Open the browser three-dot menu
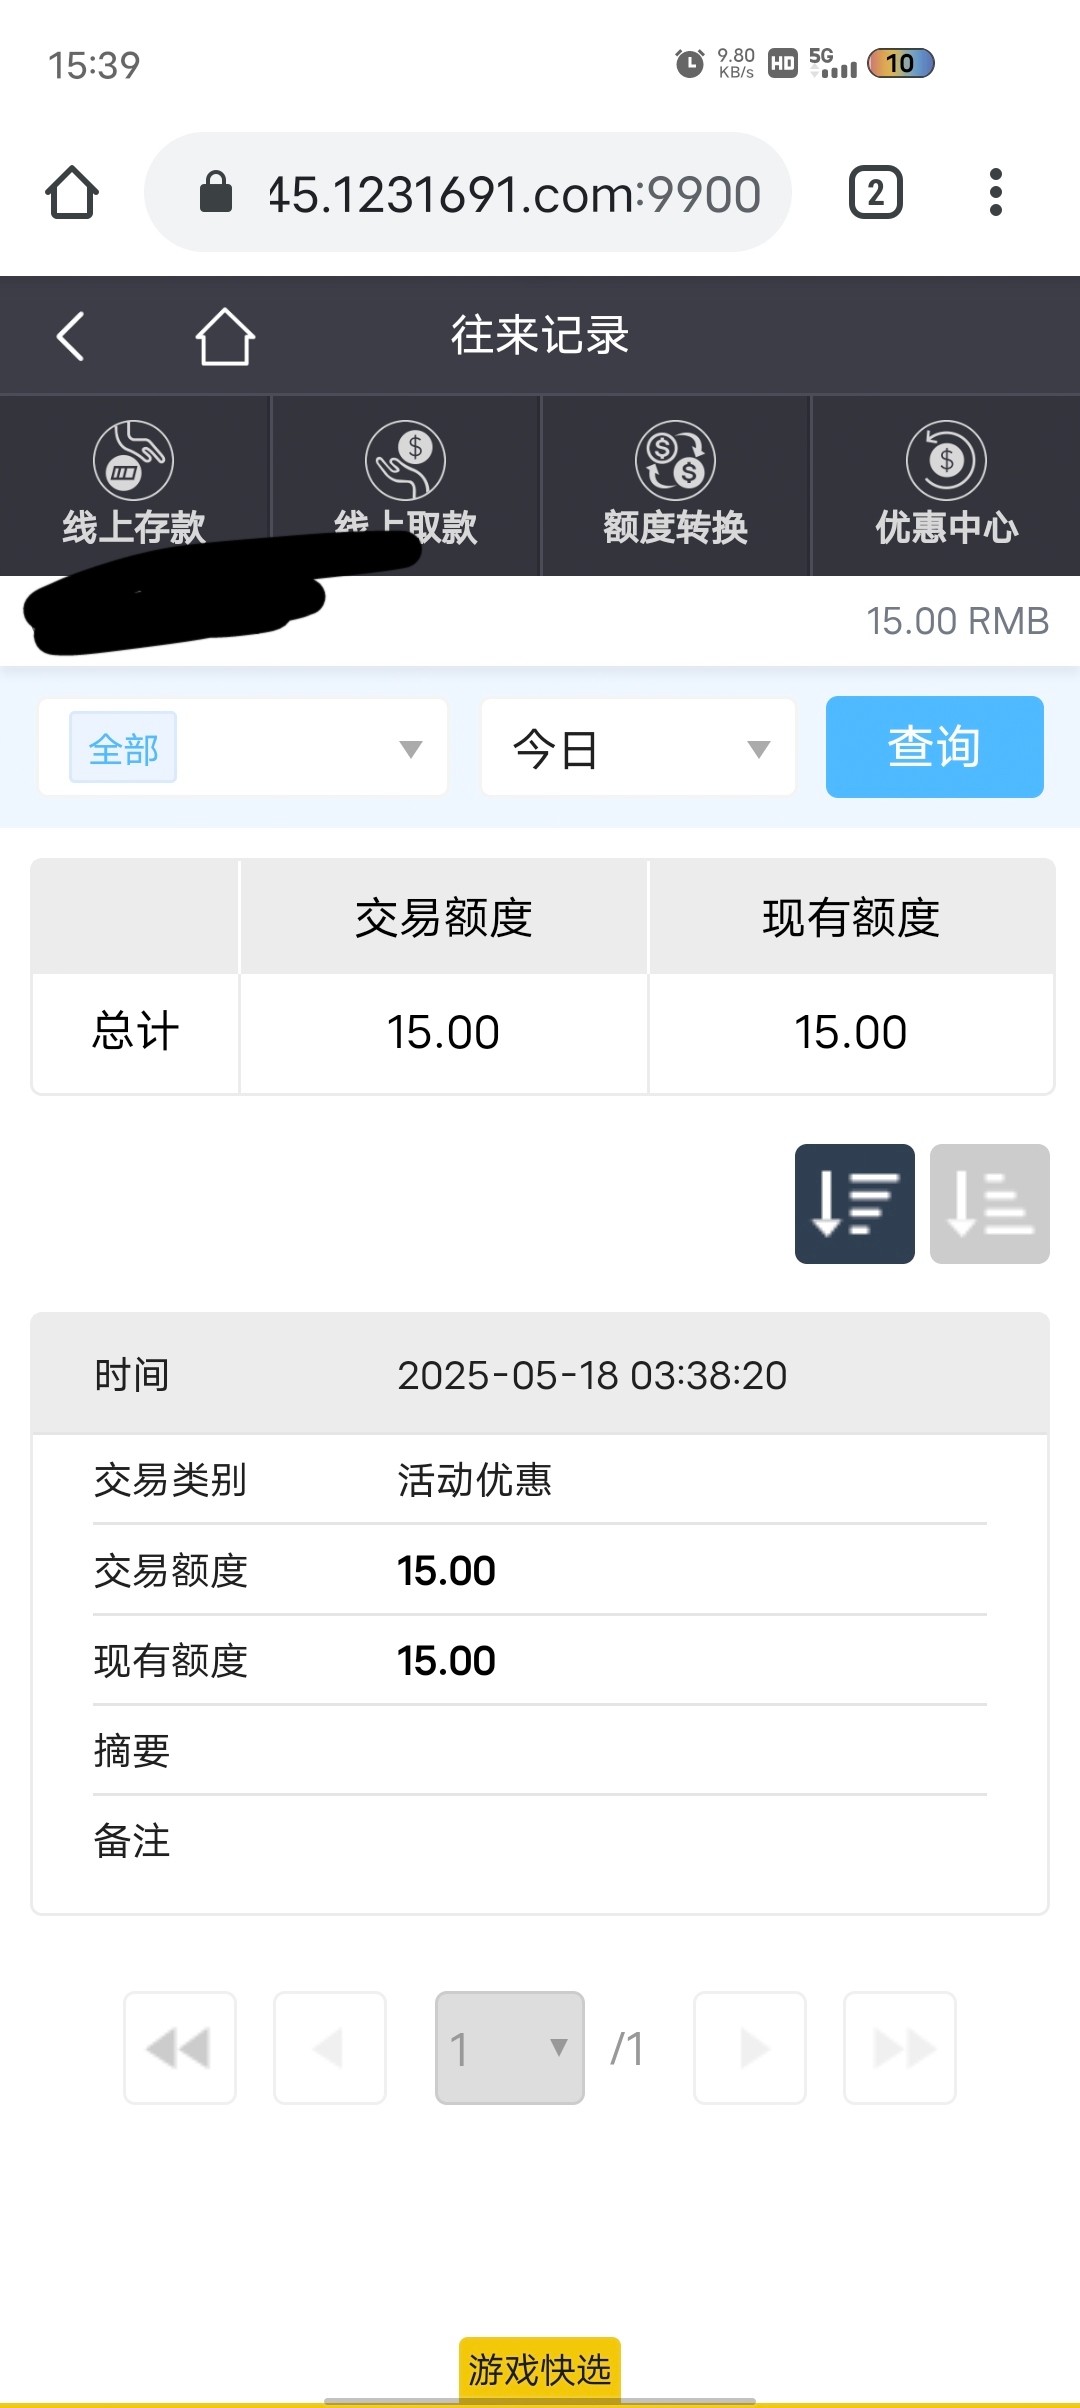Screen dimensions: 1080x2408 (x=995, y=192)
